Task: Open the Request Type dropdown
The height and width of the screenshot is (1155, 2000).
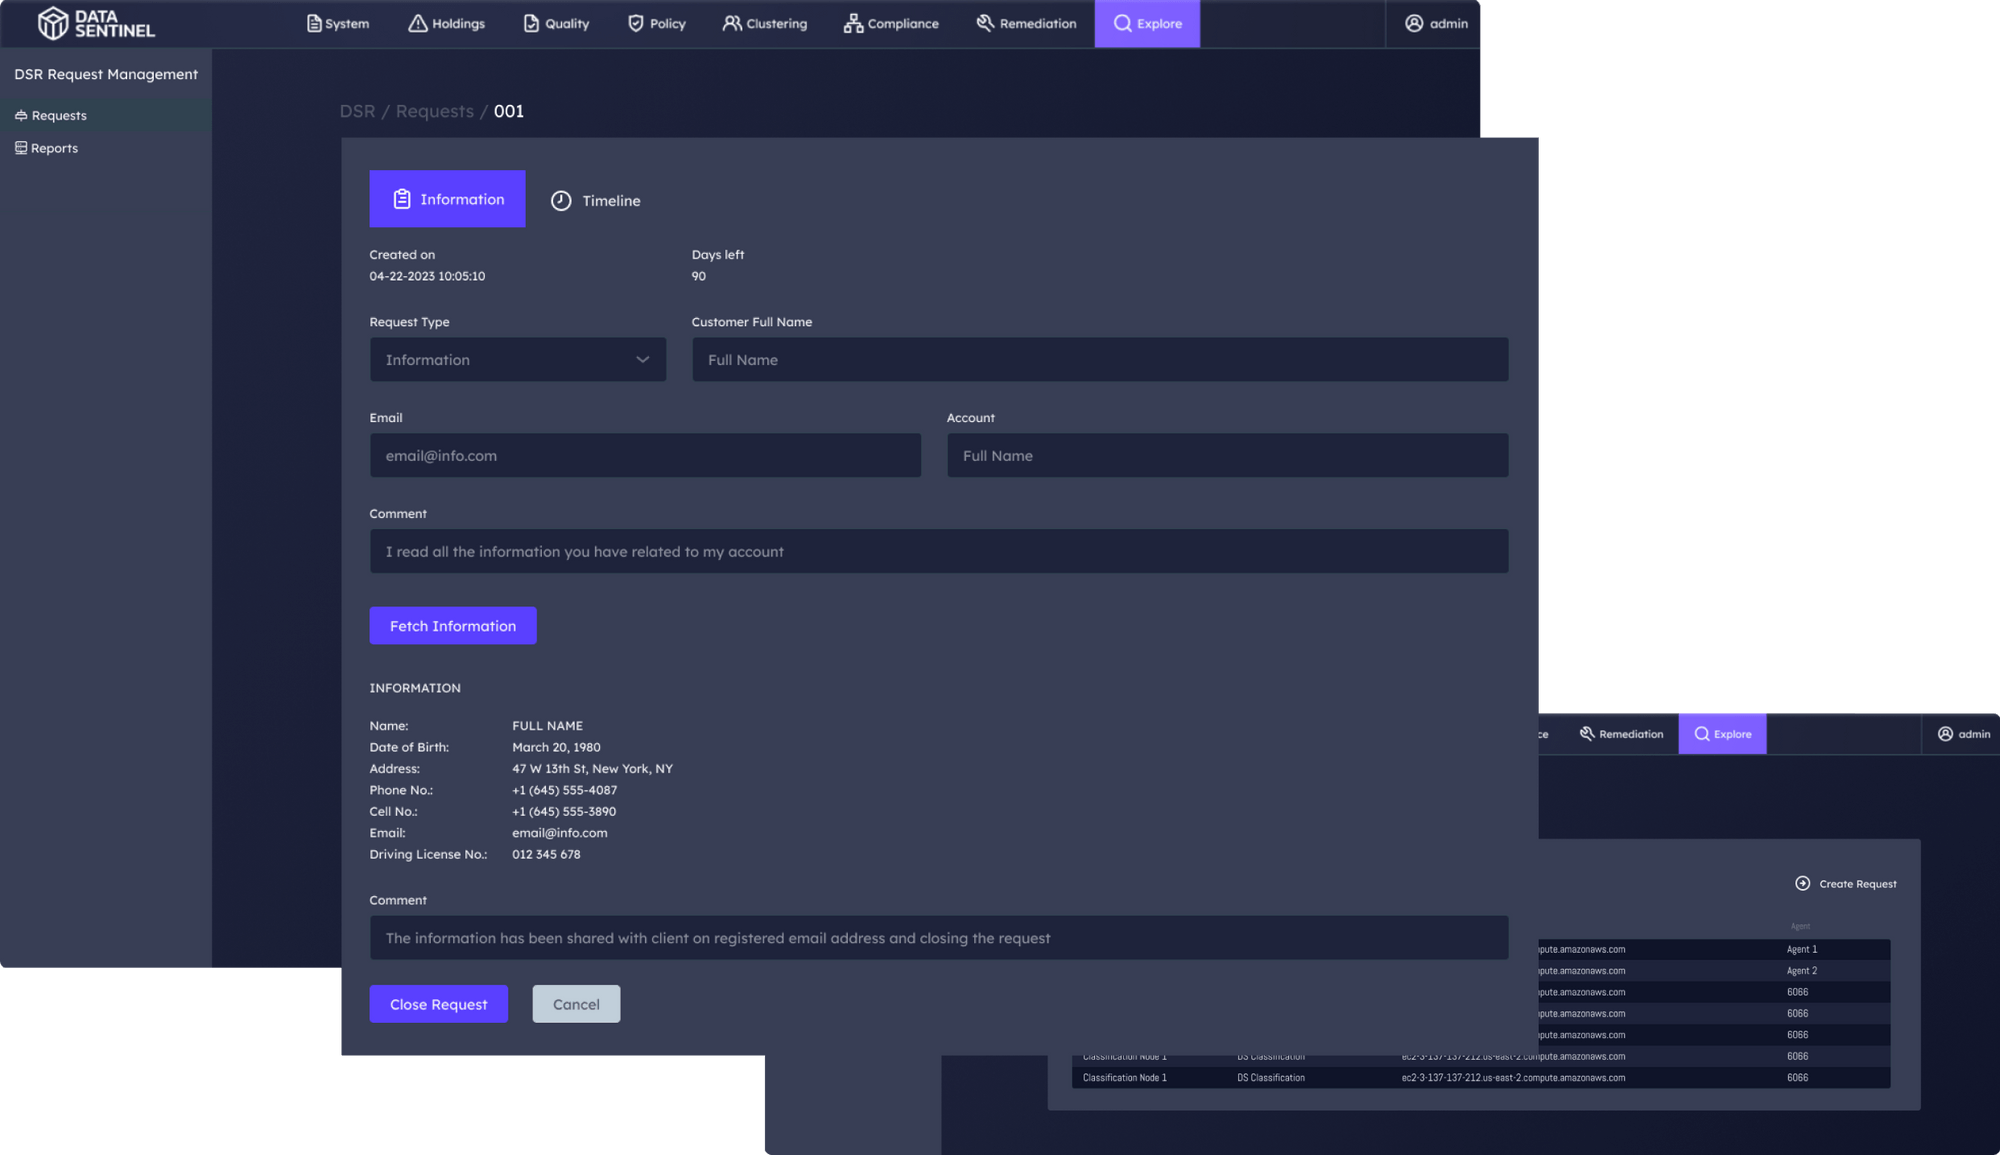Action: 517,359
